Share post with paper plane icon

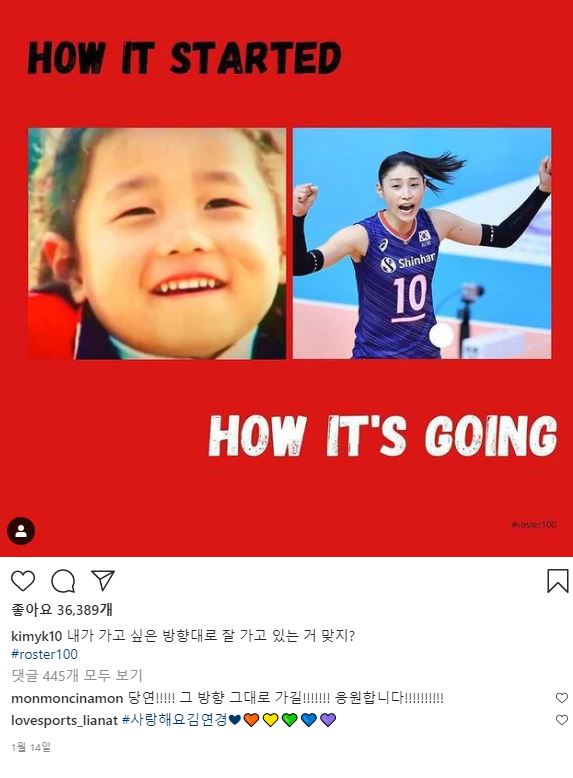pos(103,580)
